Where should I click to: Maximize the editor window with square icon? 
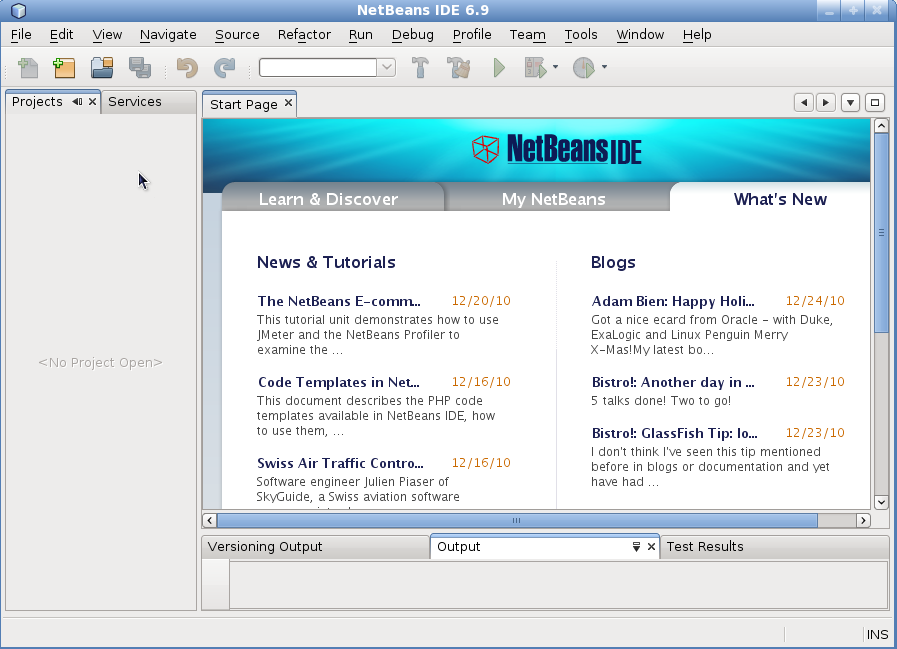[x=875, y=103]
